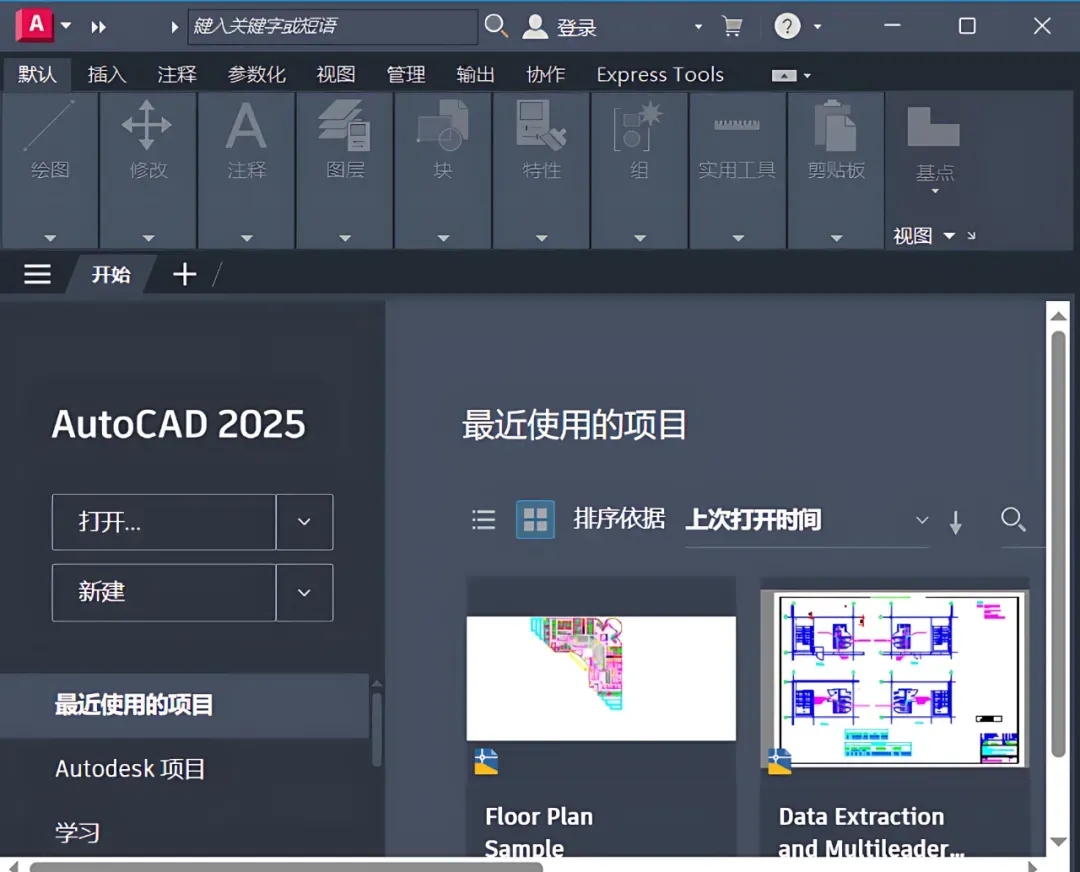Switch recent files to grid view

click(x=535, y=519)
